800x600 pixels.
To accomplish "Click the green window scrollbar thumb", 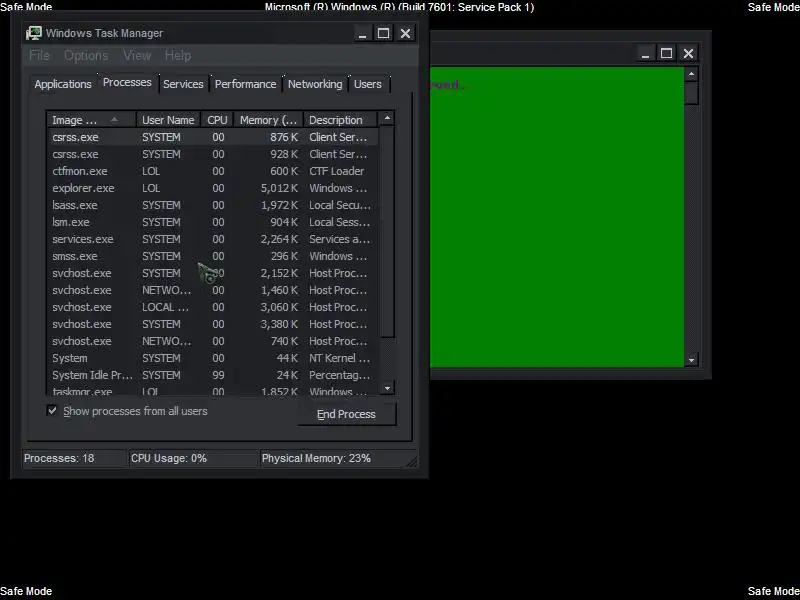I will pyautogui.click(x=691, y=93).
